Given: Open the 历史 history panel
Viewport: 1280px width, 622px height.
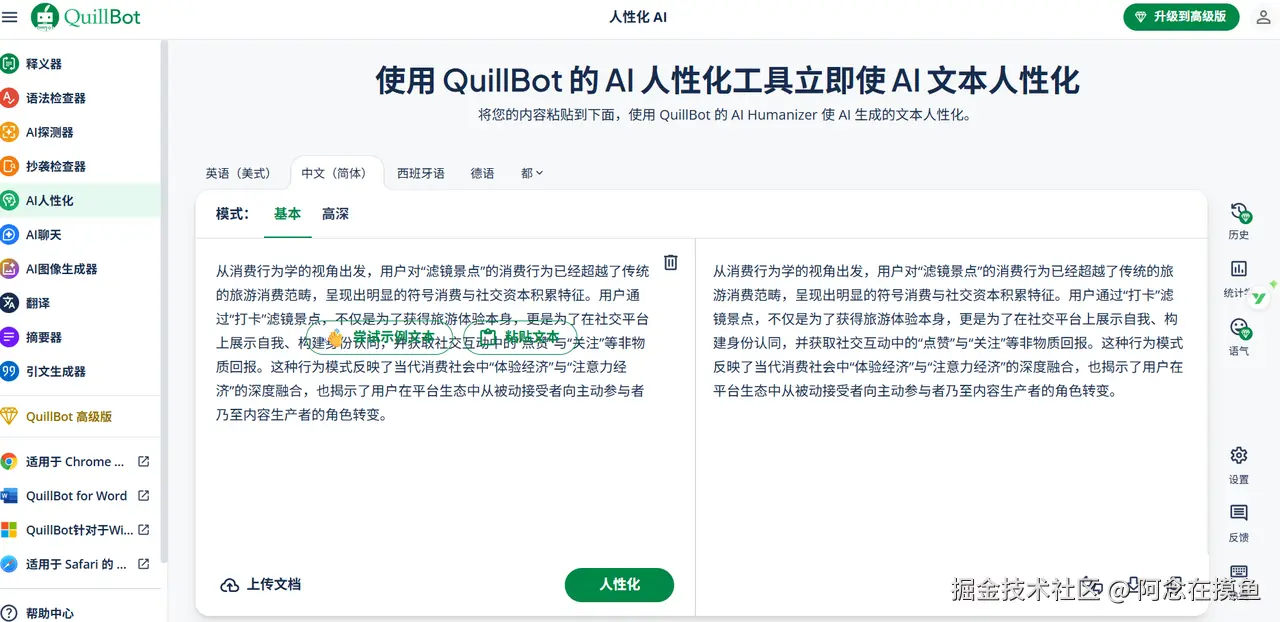Looking at the screenshot, I should pos(1239,221).
